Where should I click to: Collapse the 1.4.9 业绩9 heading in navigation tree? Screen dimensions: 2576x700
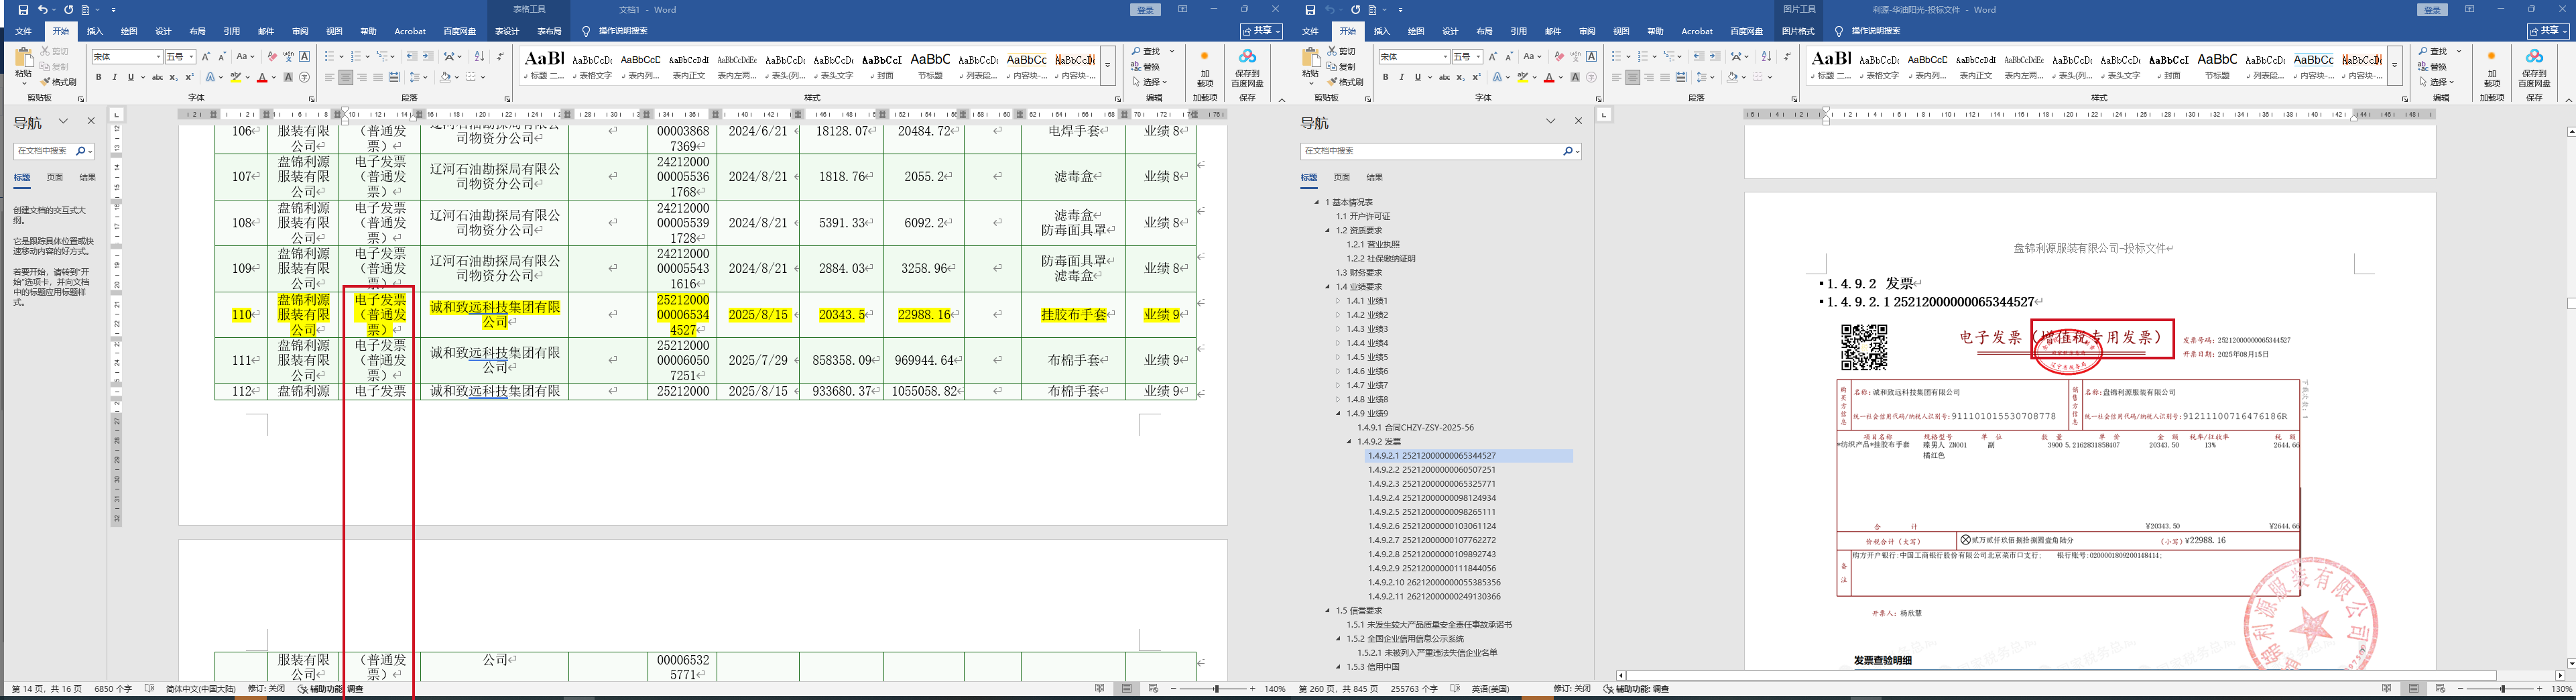click(1338, 413)
